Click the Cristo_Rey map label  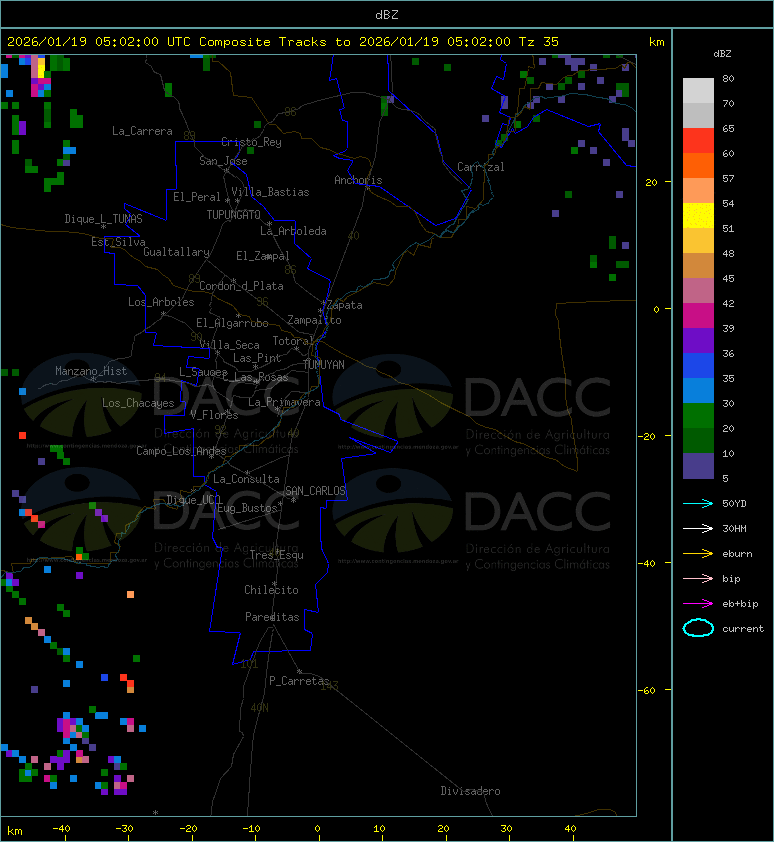pyautogui.click(x=251, y=142)
